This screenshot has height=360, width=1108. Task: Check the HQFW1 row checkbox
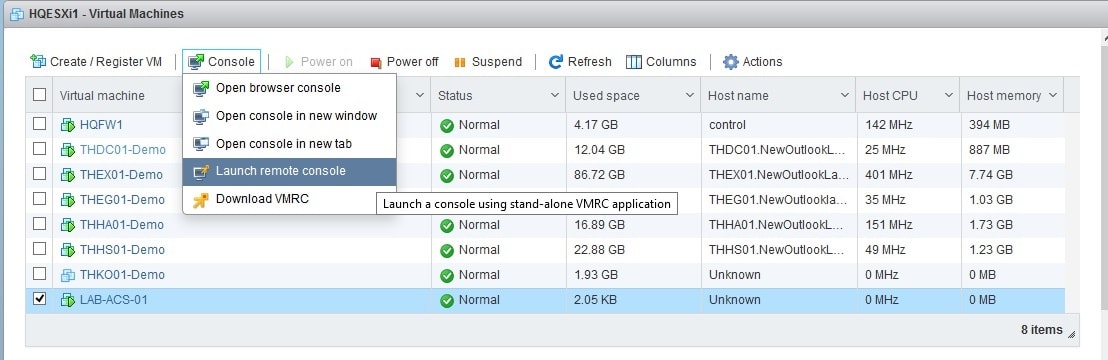point(40,124)
